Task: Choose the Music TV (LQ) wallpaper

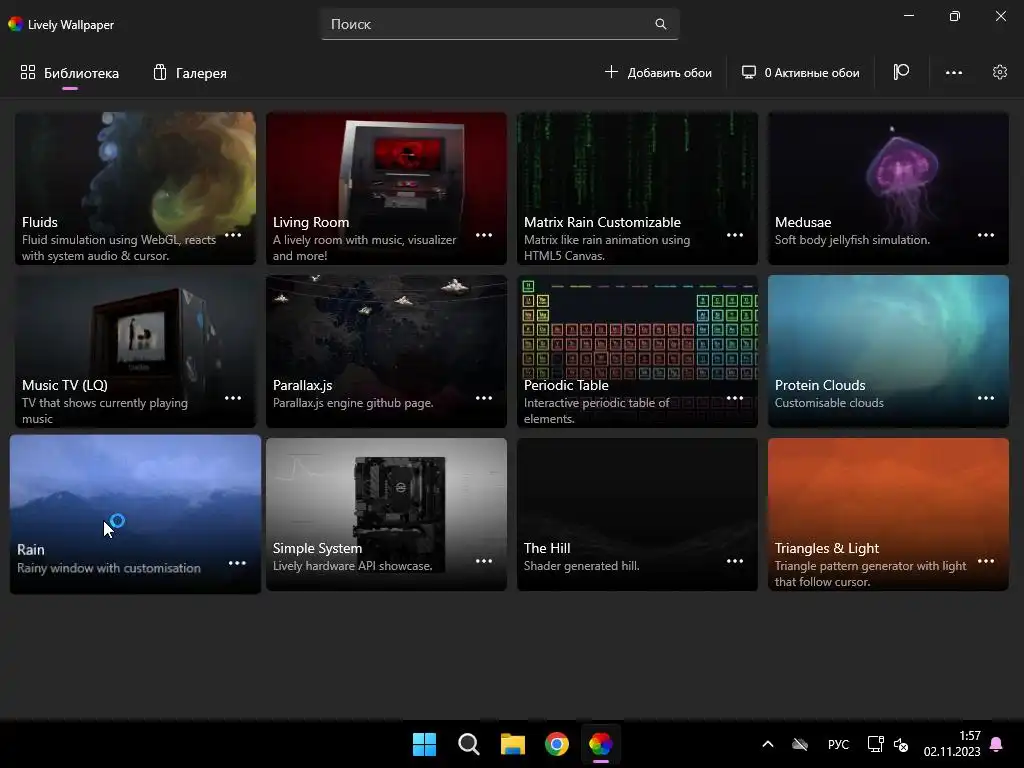Action: 135,351
